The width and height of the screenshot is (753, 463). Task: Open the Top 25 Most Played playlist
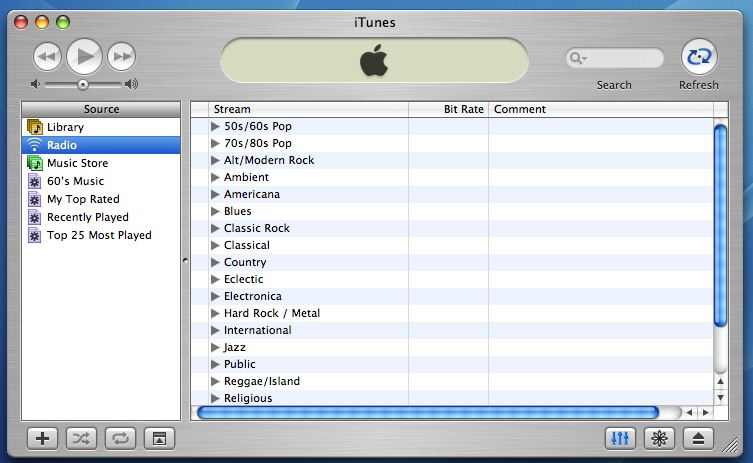click(101, 235)
